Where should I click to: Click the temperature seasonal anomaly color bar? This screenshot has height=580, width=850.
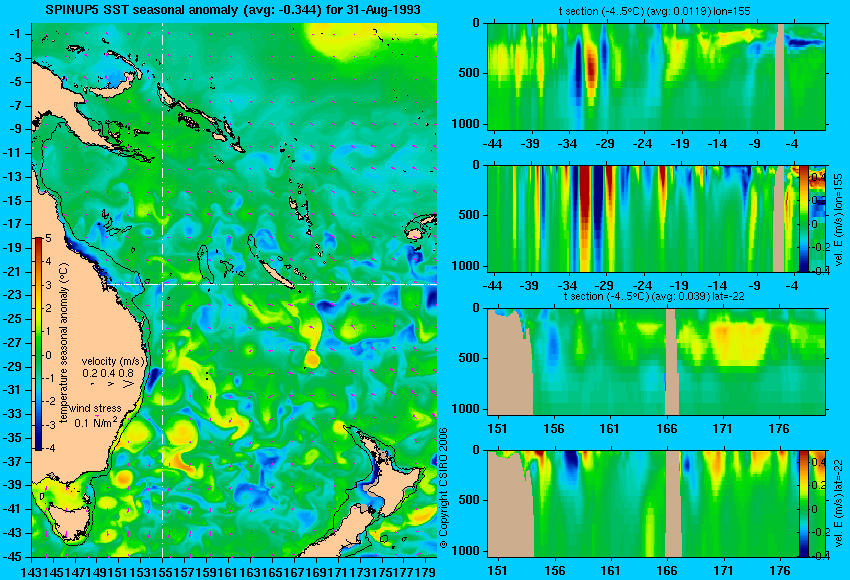click(39, 344)
